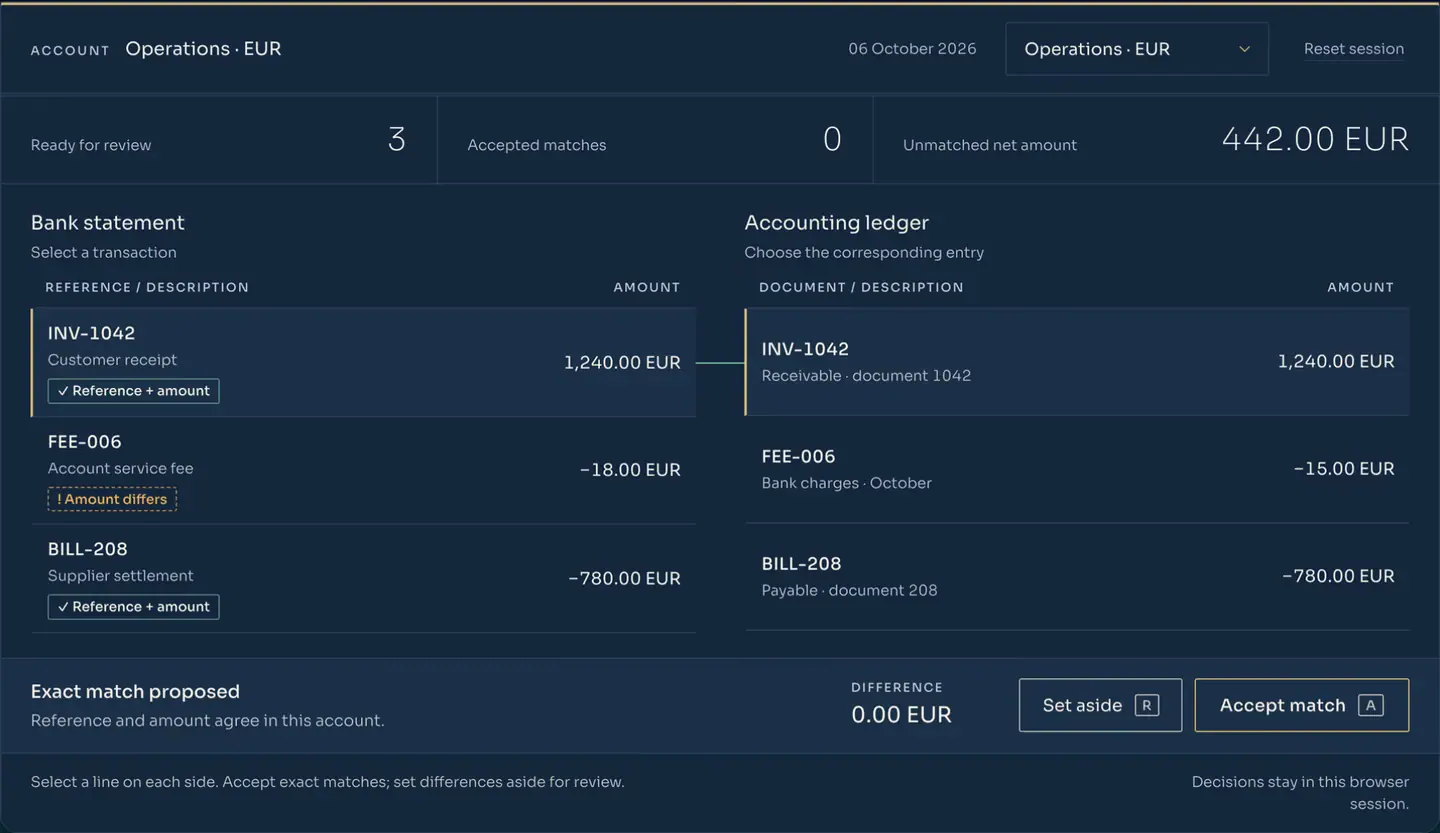Click the Operations · EUR account title
This screenshot has height=833, width=1440.
pyautogui.click(x=203, y=49)
